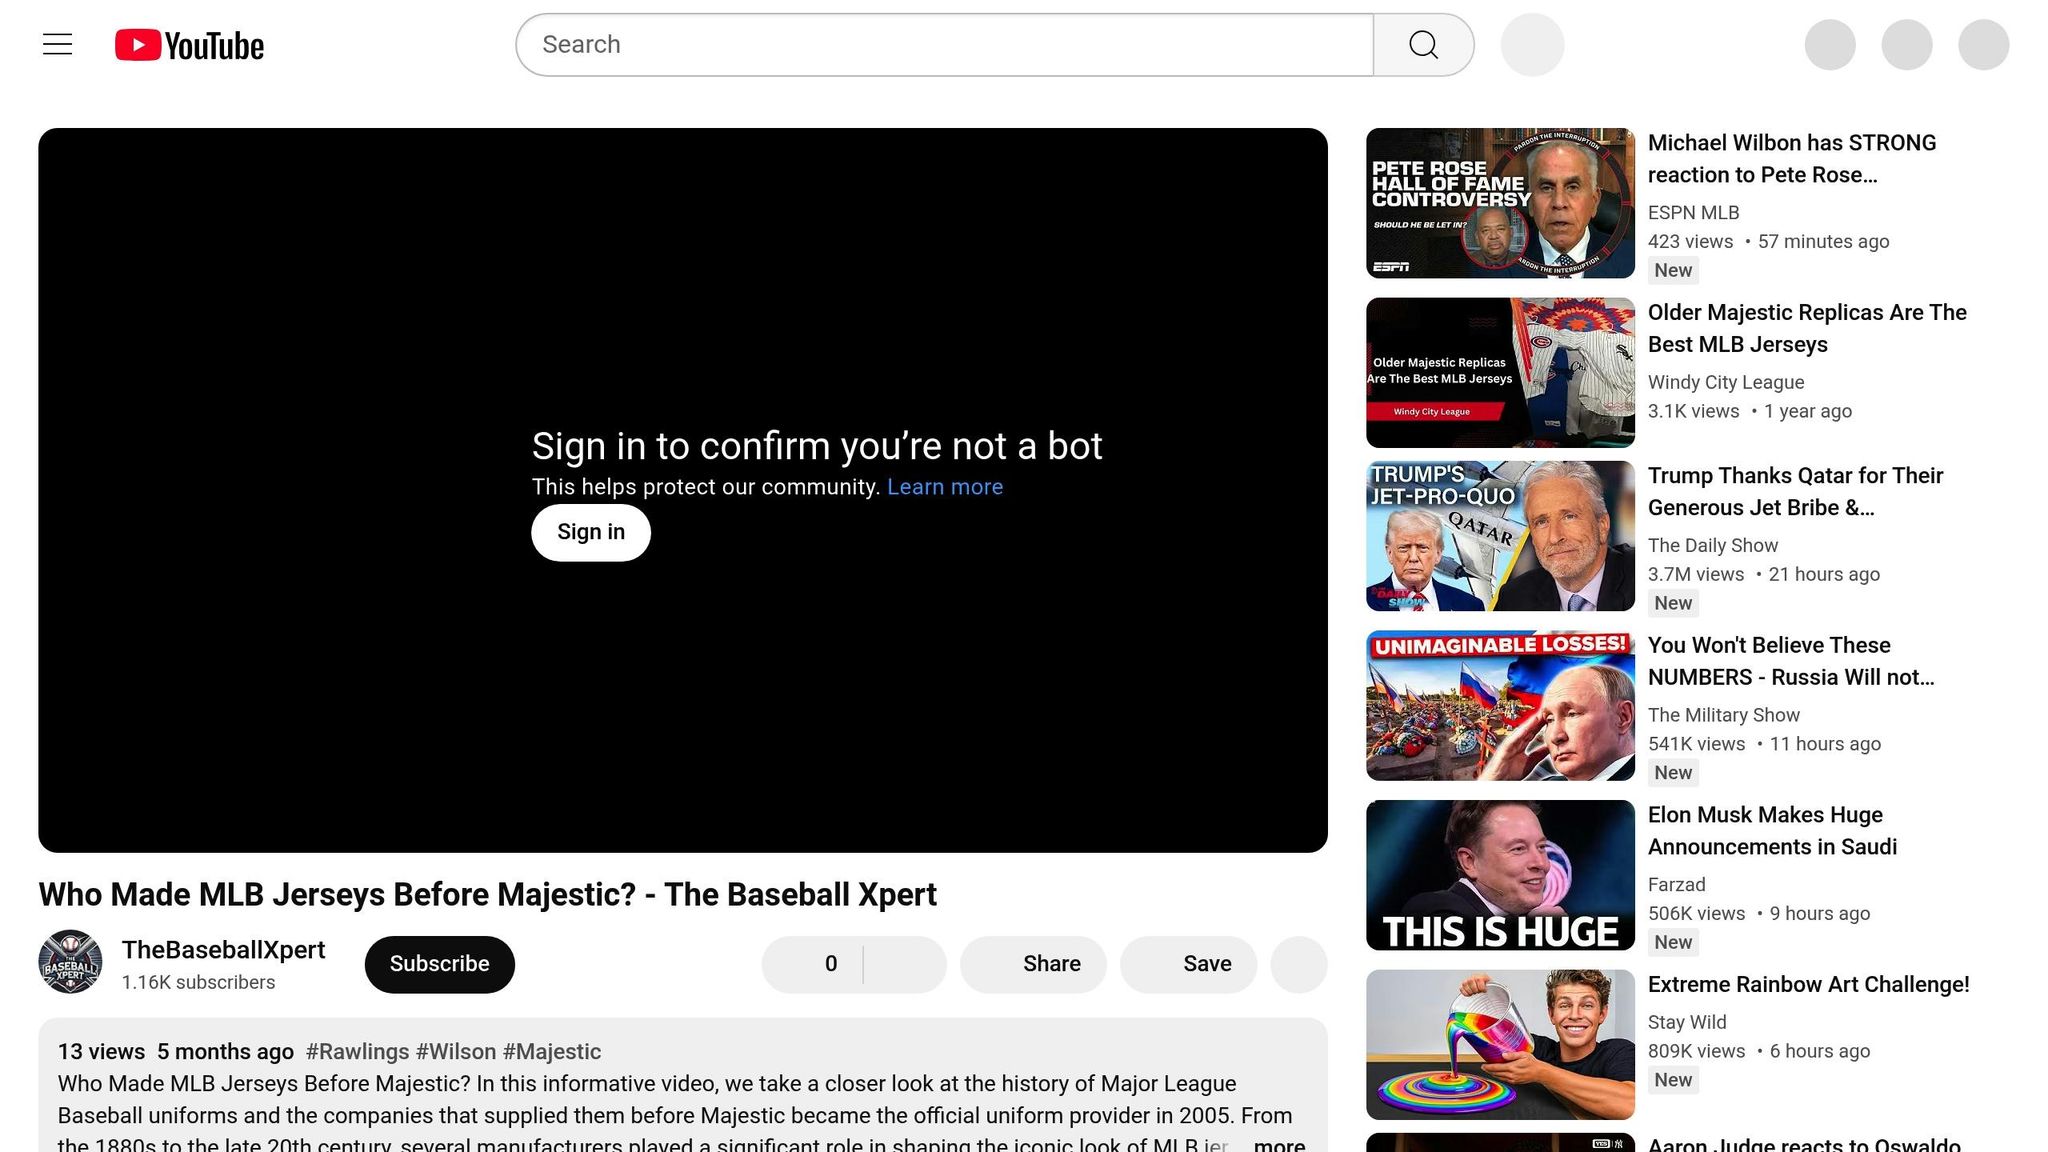Image resolution: width=2048 pixels, height=1152 pixels.
Task: Open title 'Trump Thanks Qatar for Their Generous'
Action: coord(1795,491)
